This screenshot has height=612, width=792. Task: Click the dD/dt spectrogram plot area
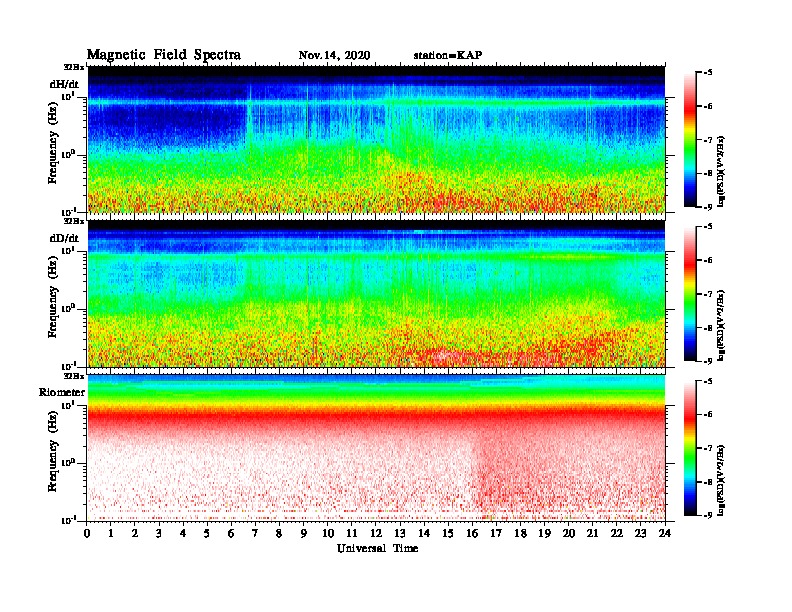coord(376,293)
